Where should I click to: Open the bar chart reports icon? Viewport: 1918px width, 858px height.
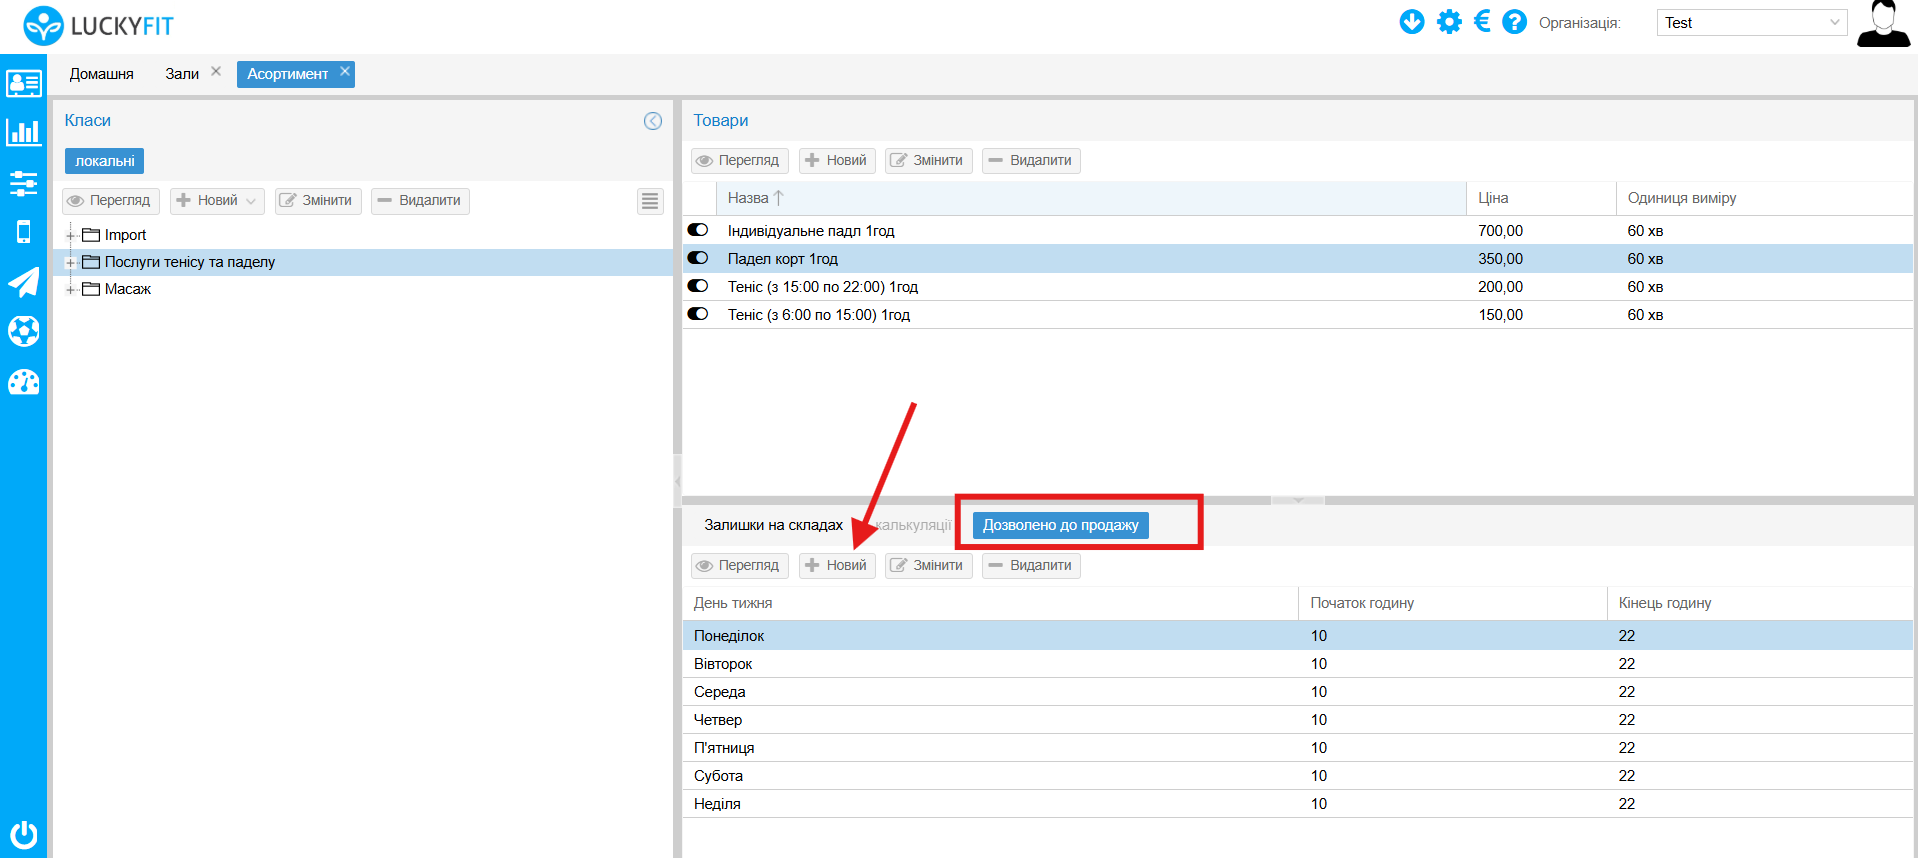pos(24,132)
